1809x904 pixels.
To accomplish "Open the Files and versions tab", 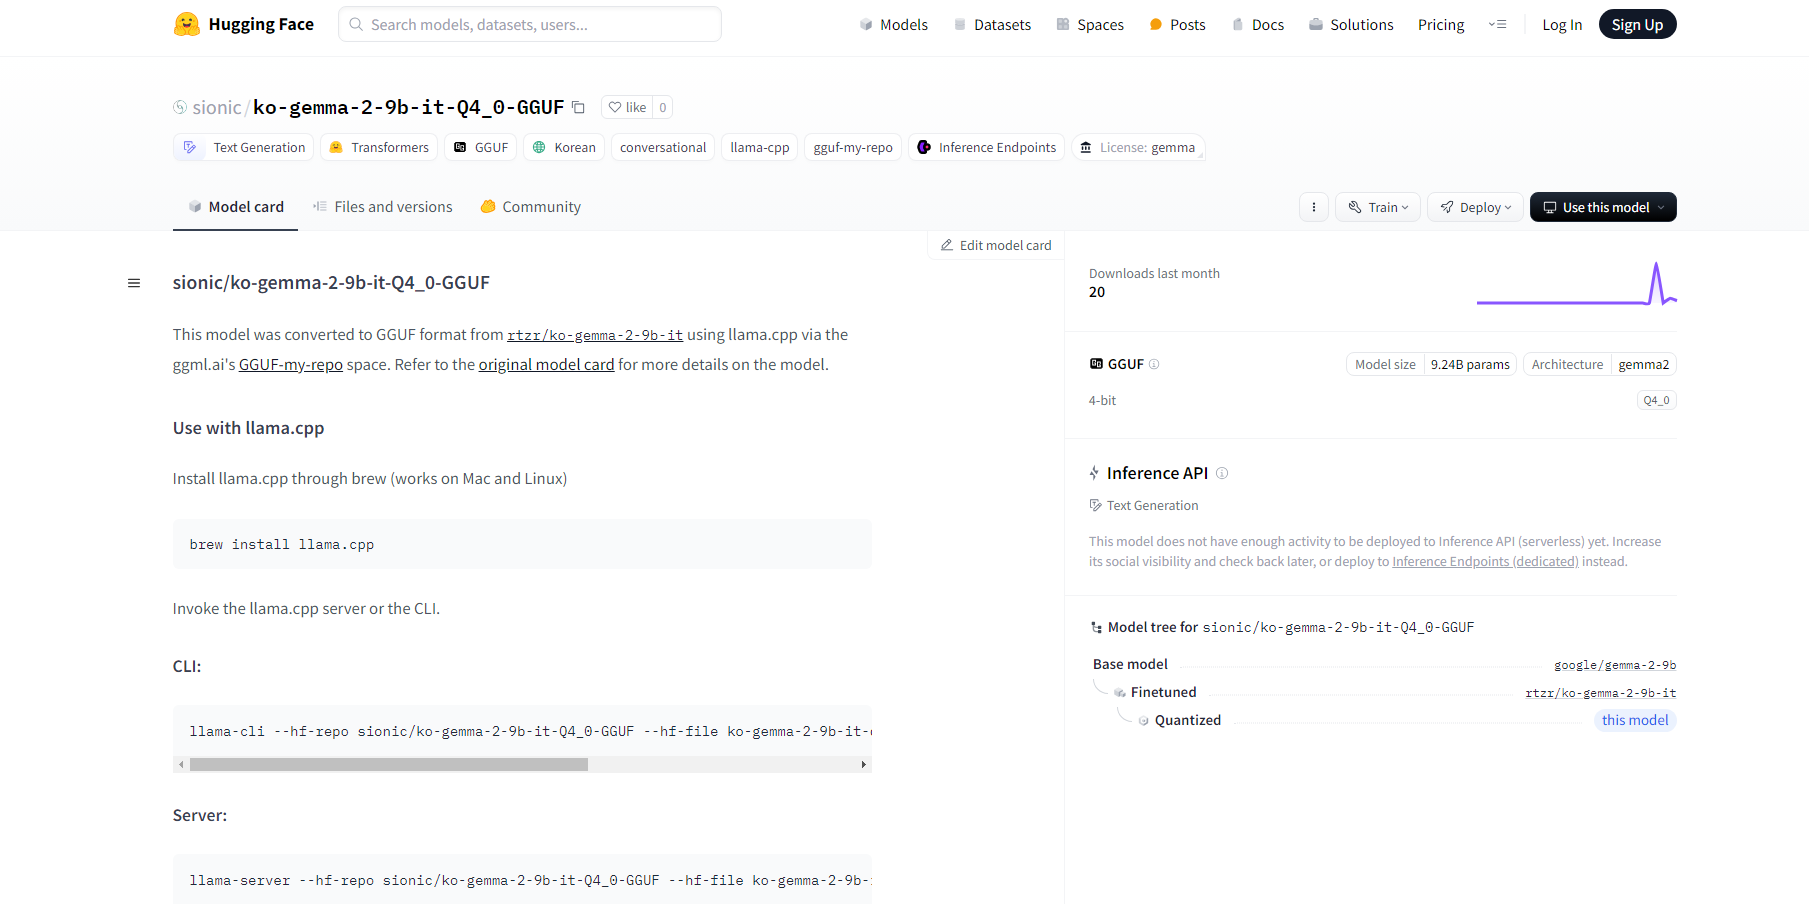I will click(383, 207).
